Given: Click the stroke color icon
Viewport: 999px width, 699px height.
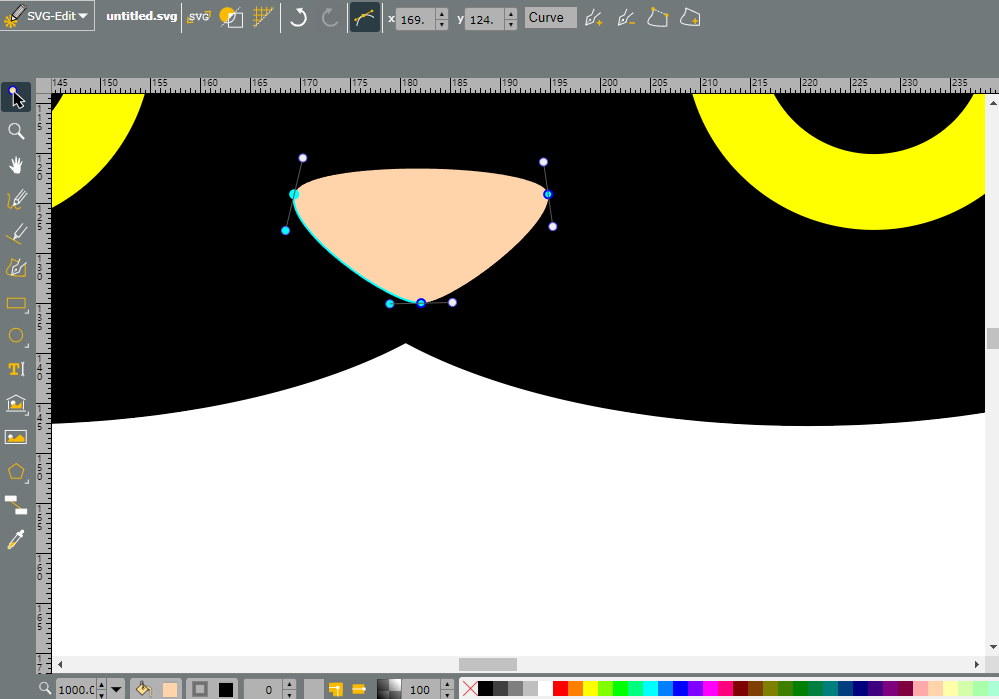Looking at the screenshot, I should click(x=200, y=689).
